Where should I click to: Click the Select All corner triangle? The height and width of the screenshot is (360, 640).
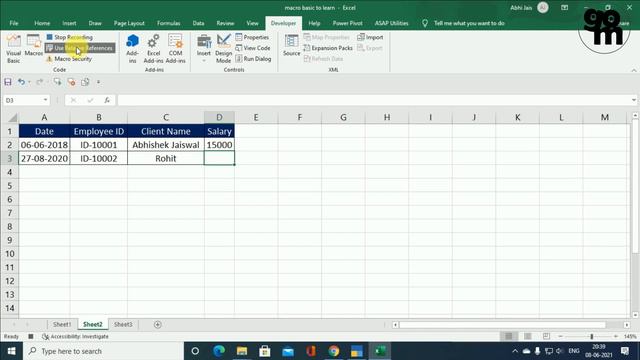pos(12,118)
